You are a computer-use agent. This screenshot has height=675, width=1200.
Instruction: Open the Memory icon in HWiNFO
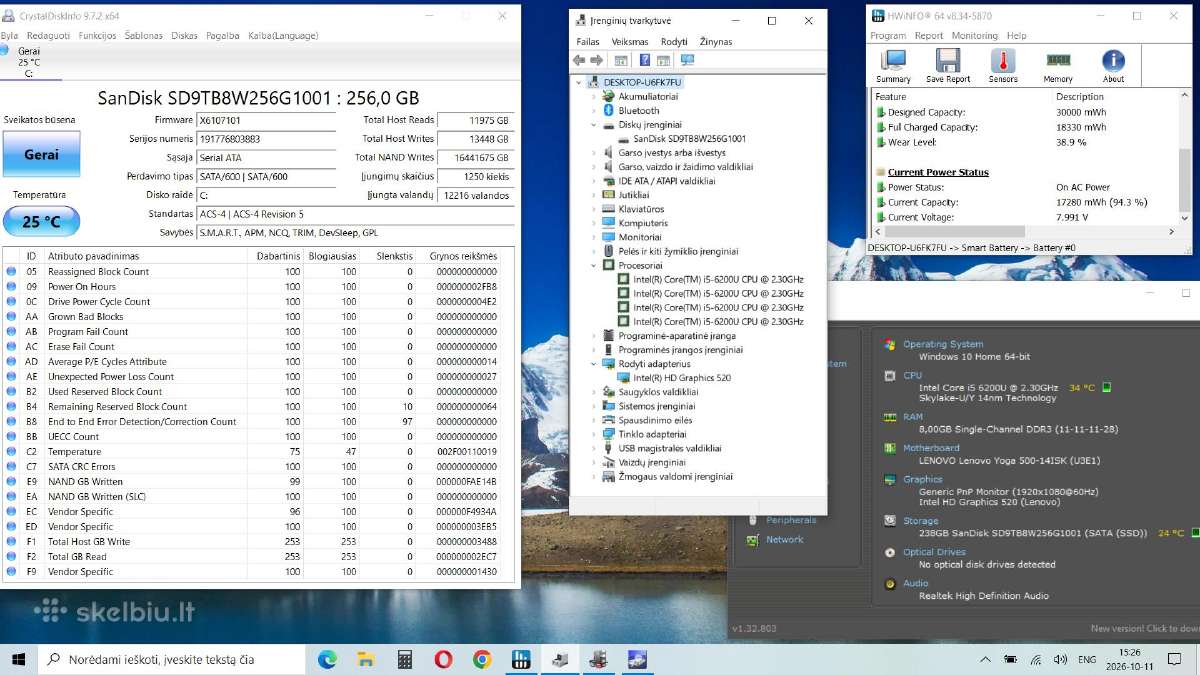coord(1058,66)
